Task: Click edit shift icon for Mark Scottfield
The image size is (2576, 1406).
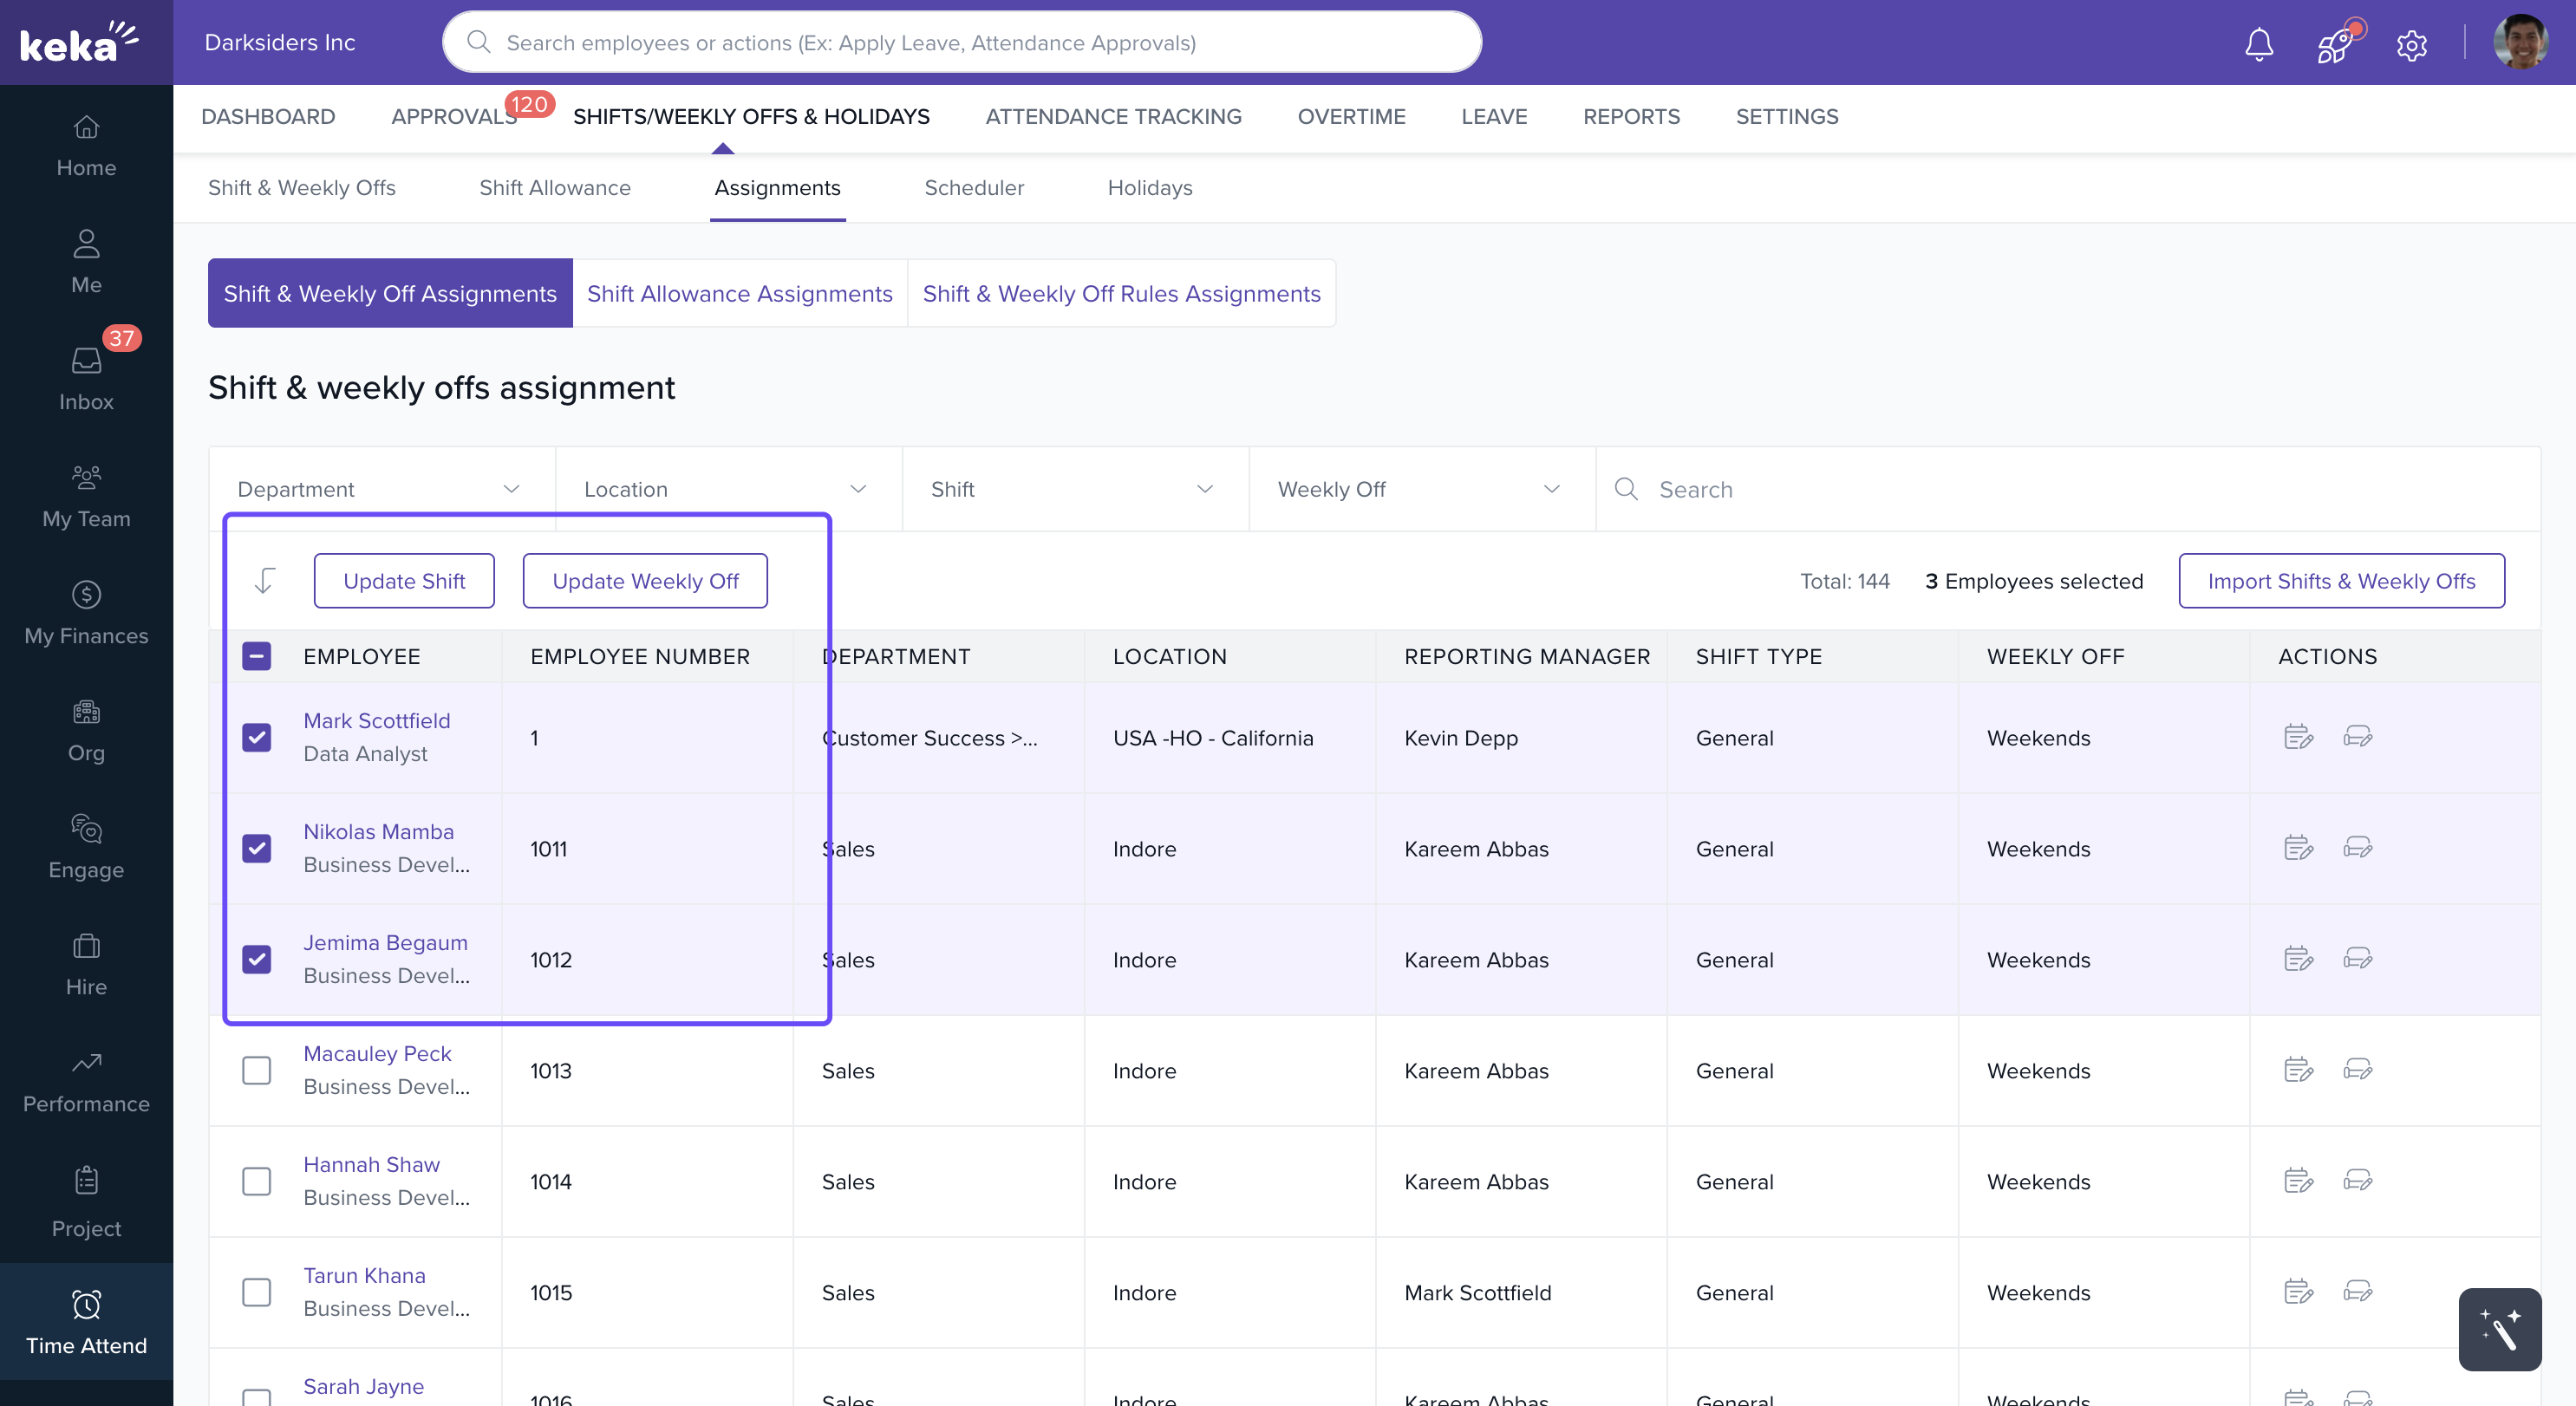Action: 2298,737
